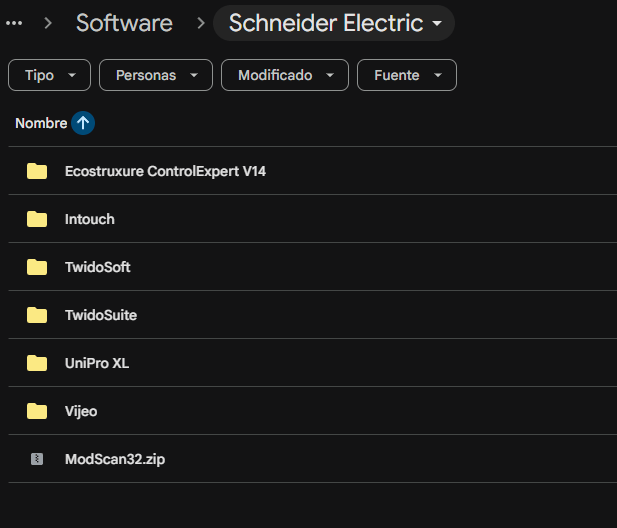Select the TwidoSuite folder name

(101, 315)
